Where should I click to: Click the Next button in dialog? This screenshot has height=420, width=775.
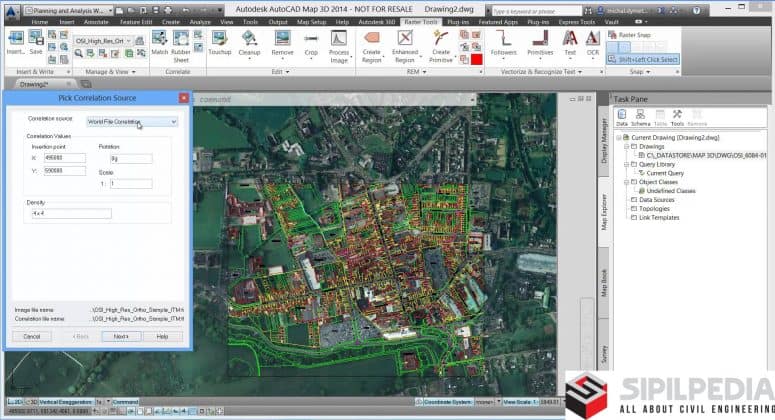click(x=120, y=337)
